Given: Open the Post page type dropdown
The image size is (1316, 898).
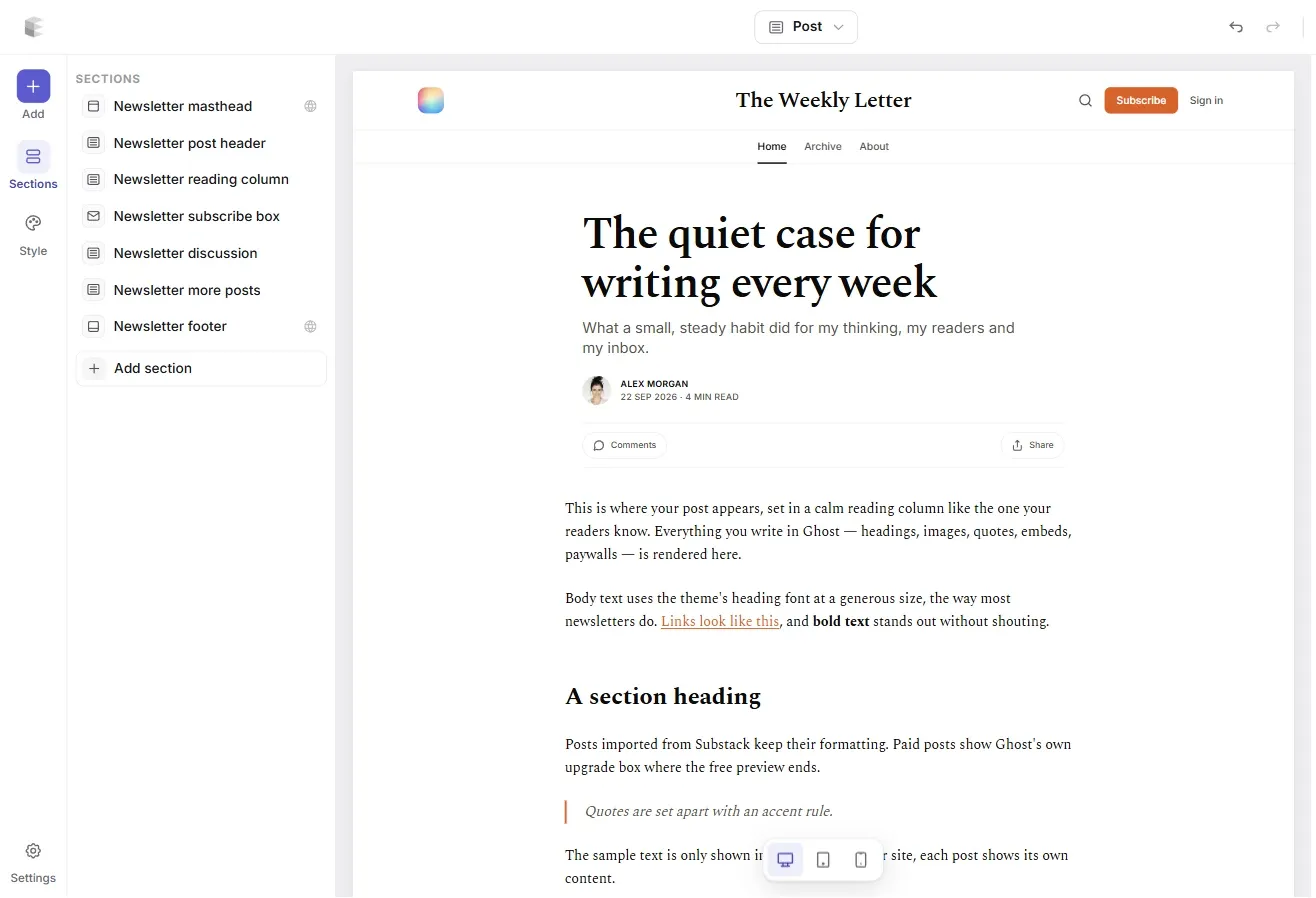Looking at the screenshot, I should click(x=806, y=27).
